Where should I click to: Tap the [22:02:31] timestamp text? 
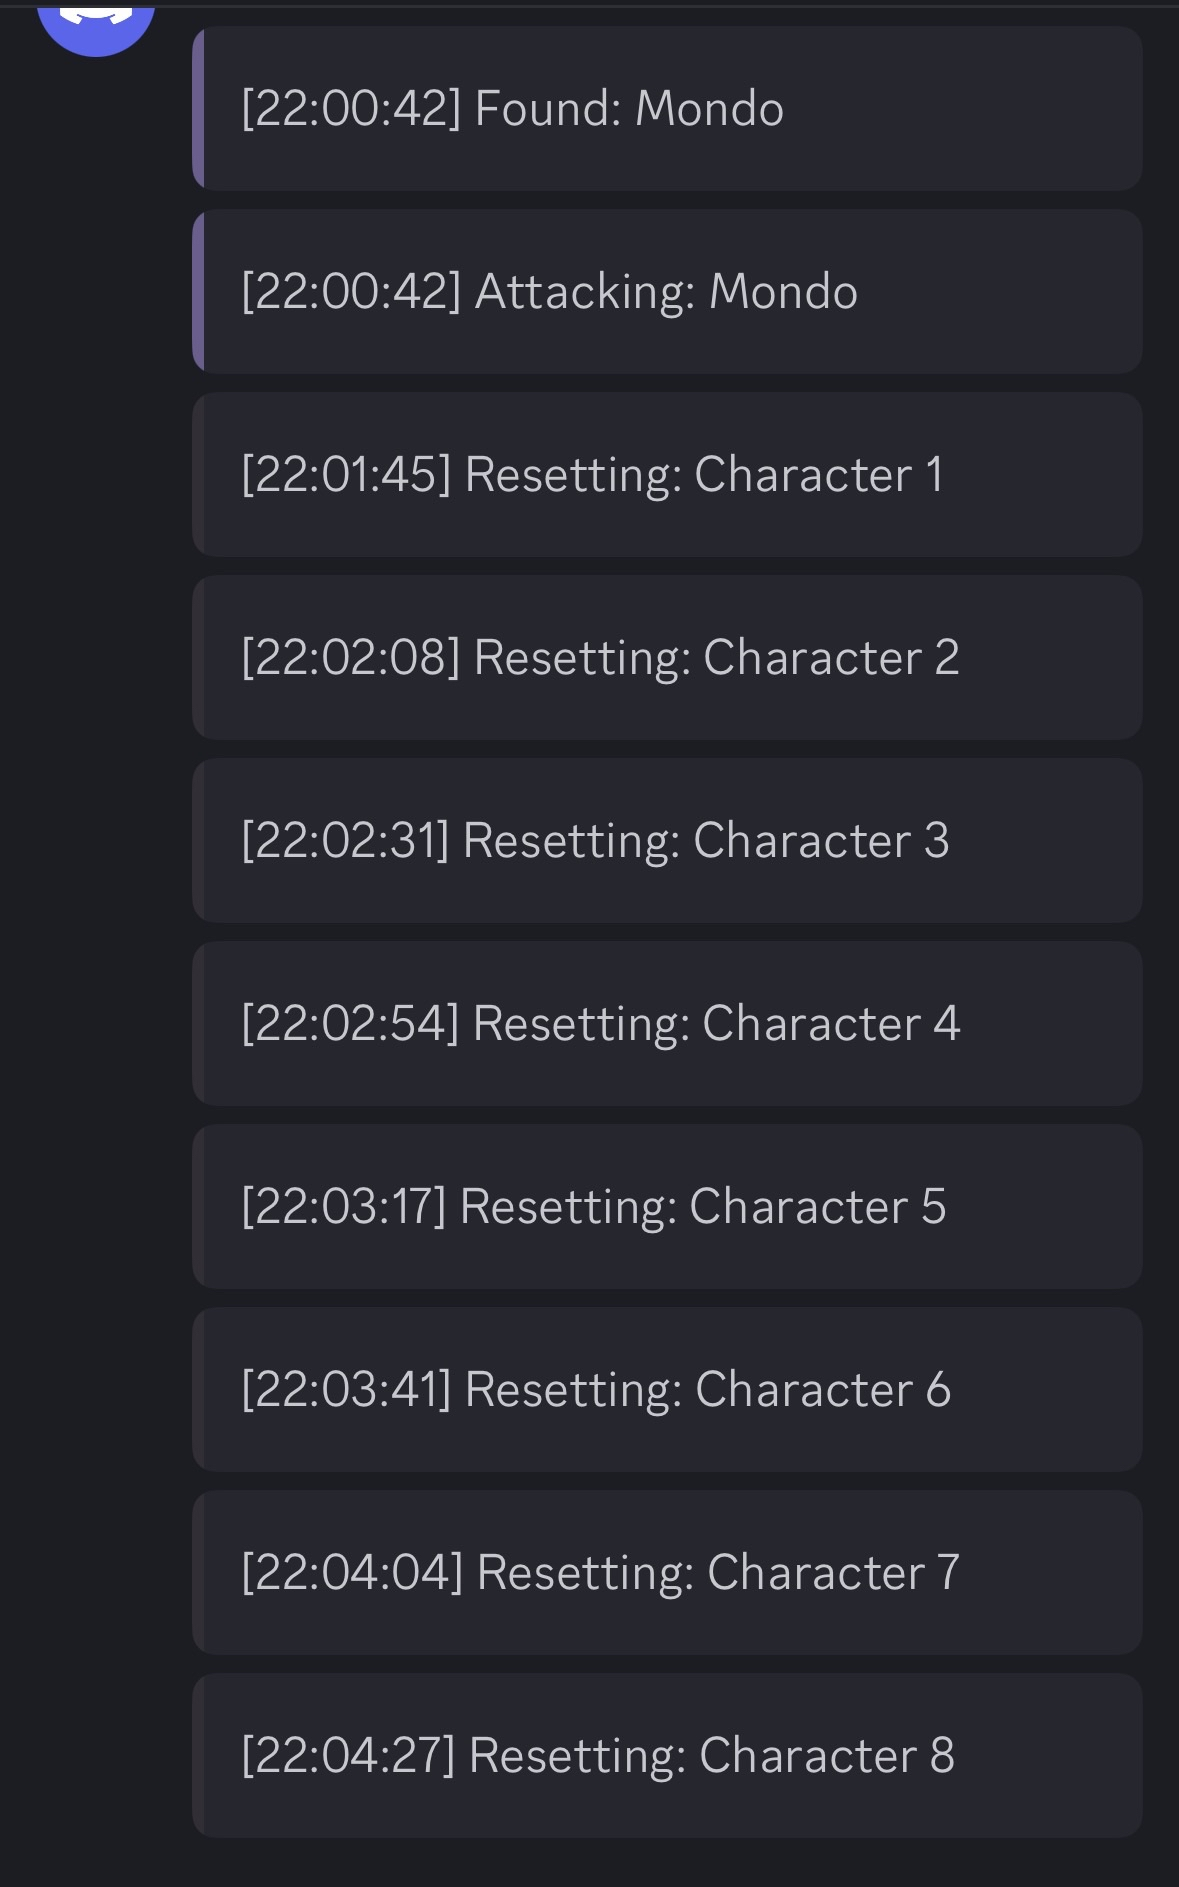click(345, 841)
